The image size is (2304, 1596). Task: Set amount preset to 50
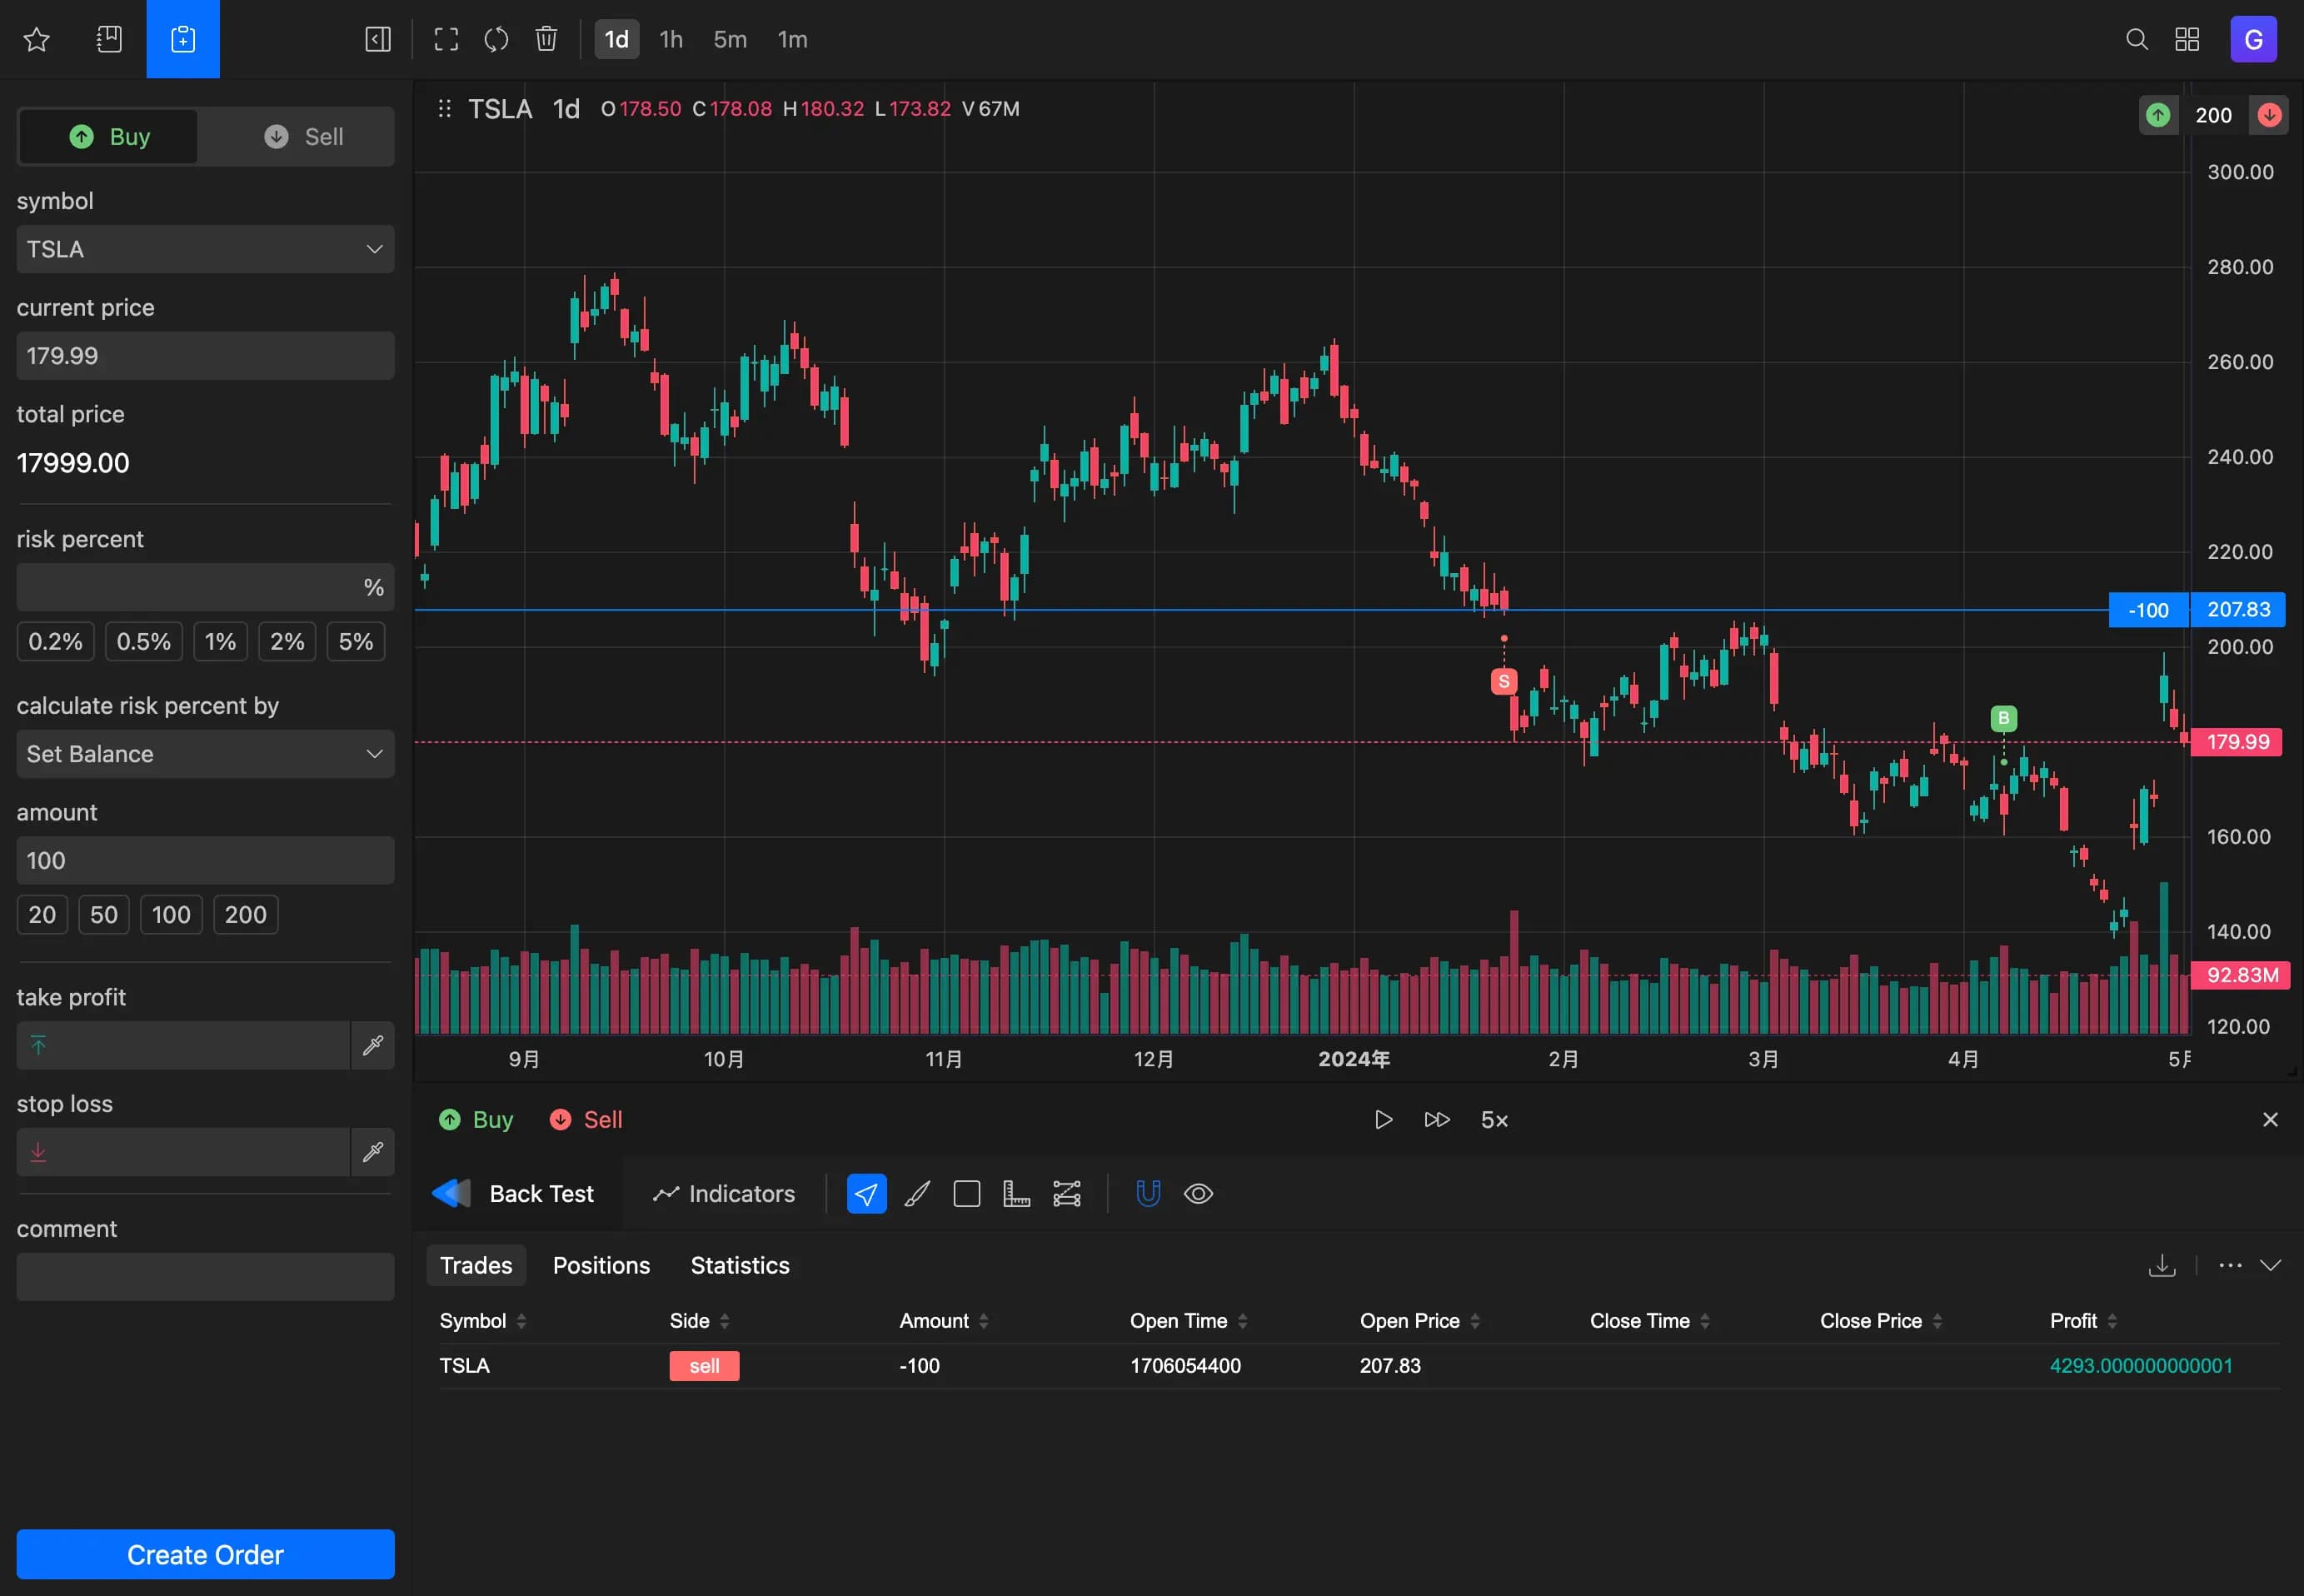(104, 914)
